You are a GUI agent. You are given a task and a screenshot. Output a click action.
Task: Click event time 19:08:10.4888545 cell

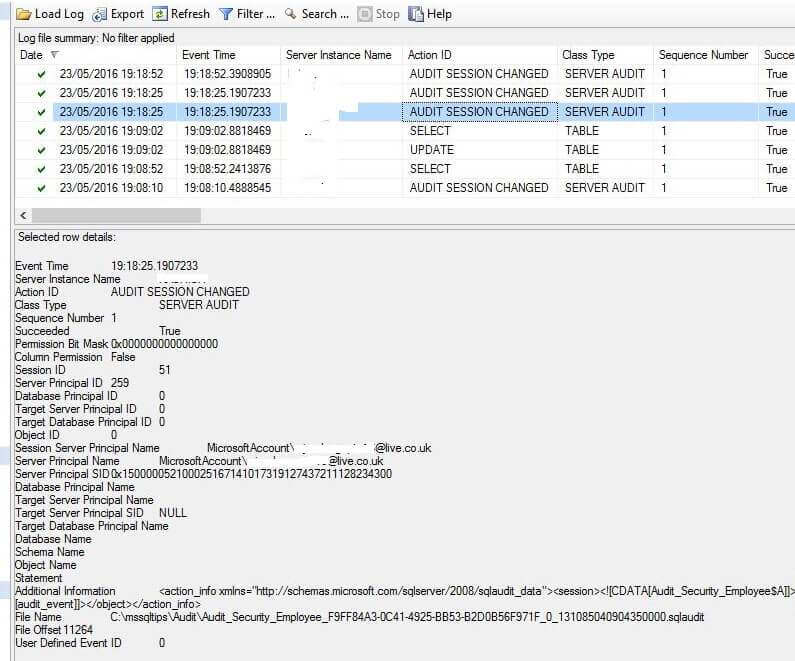coord(228,188)
